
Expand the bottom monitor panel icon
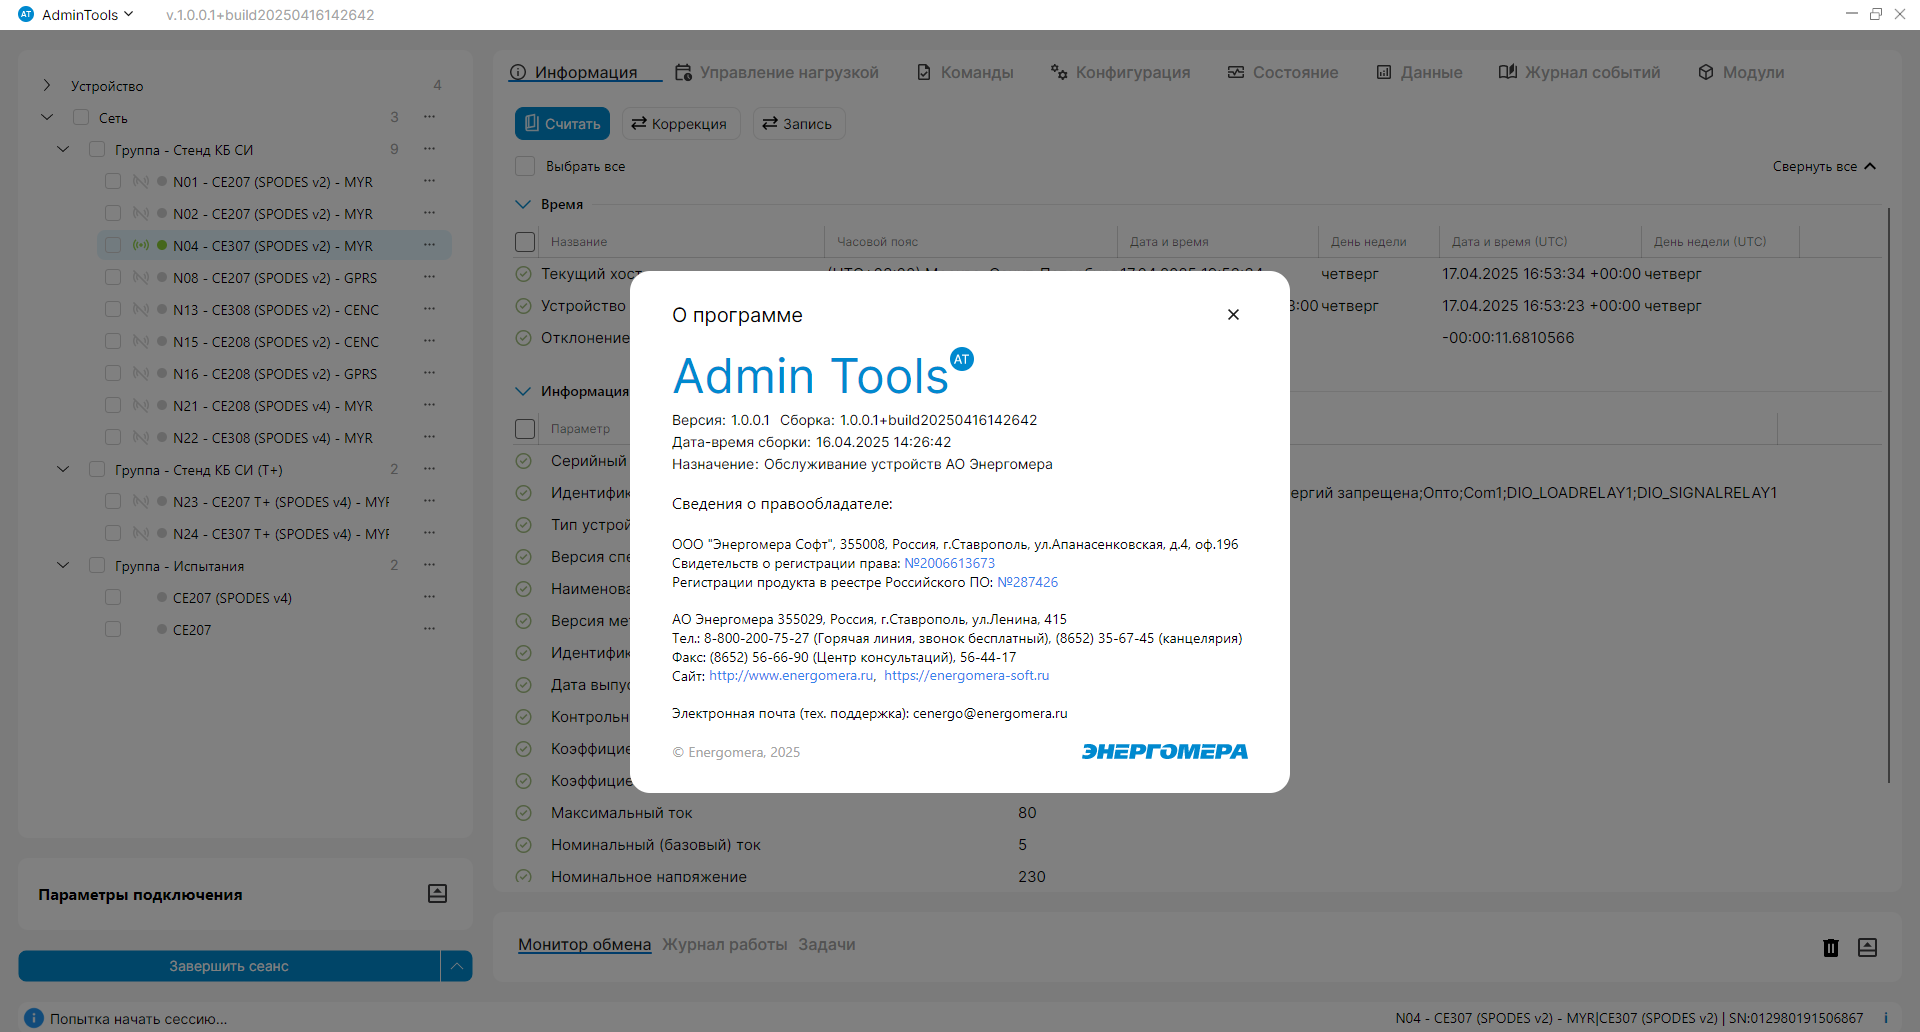pyautogui.click(x=1867, y=947)
